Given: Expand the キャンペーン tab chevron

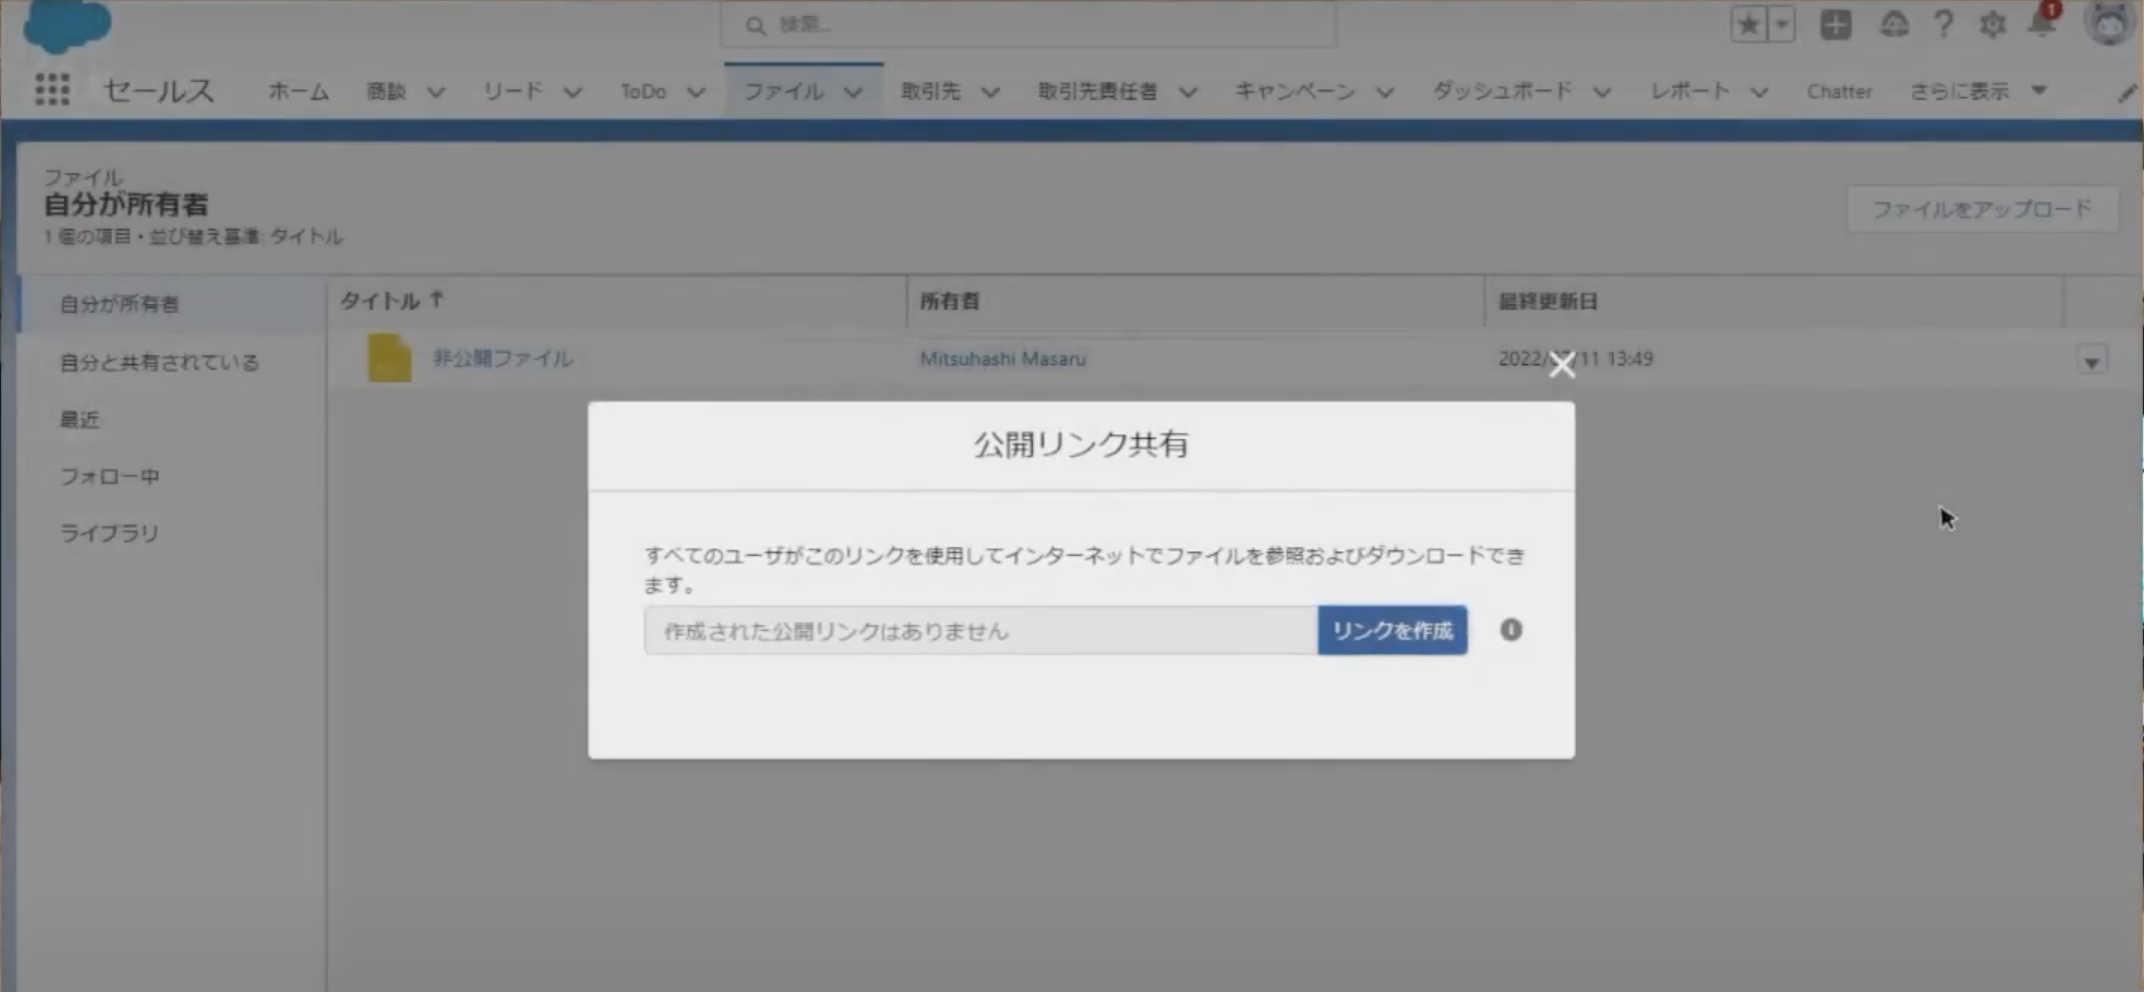Looking at the screenshot, I should (x=1385, y=92).
